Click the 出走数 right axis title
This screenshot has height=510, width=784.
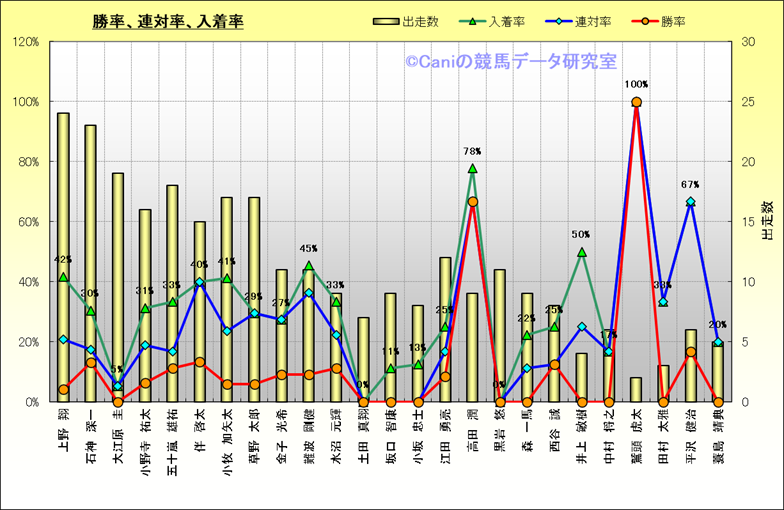coord(768,220)
